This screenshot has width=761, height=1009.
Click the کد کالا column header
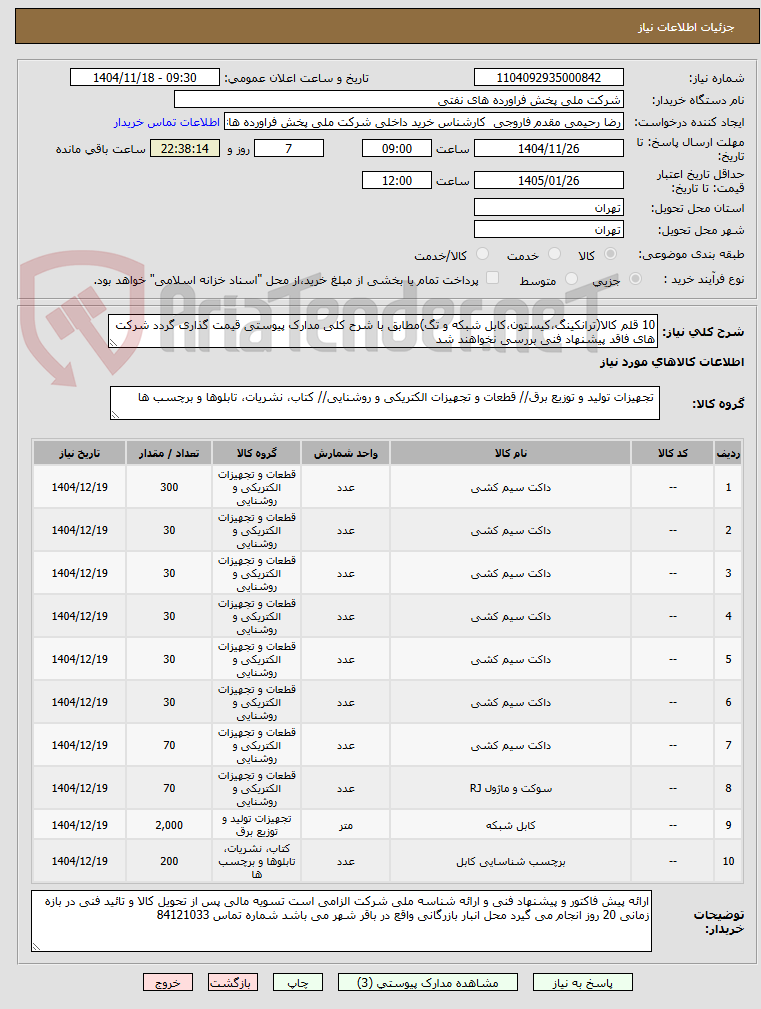(x=672, y=453)
